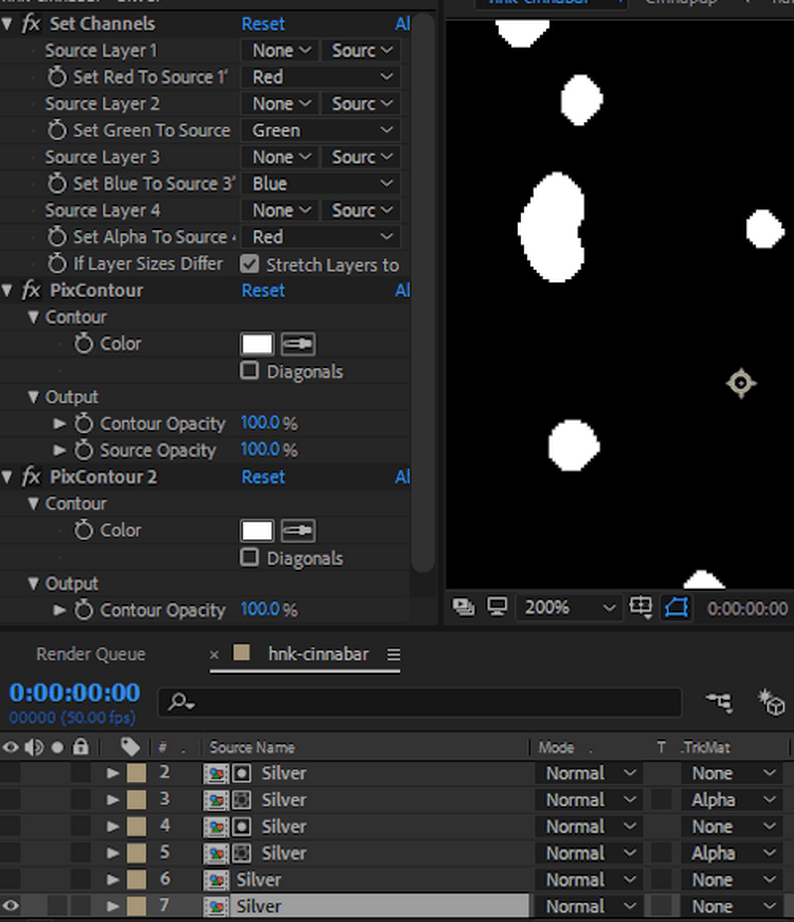Click the PixContour color eyedropper

[x=298, y=344]
